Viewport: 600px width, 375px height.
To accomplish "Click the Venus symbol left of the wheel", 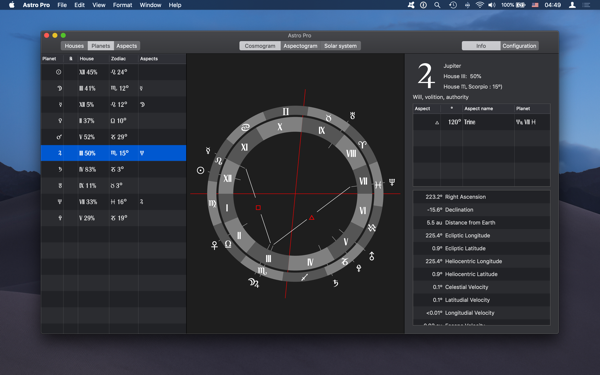I will click(215, 245).
